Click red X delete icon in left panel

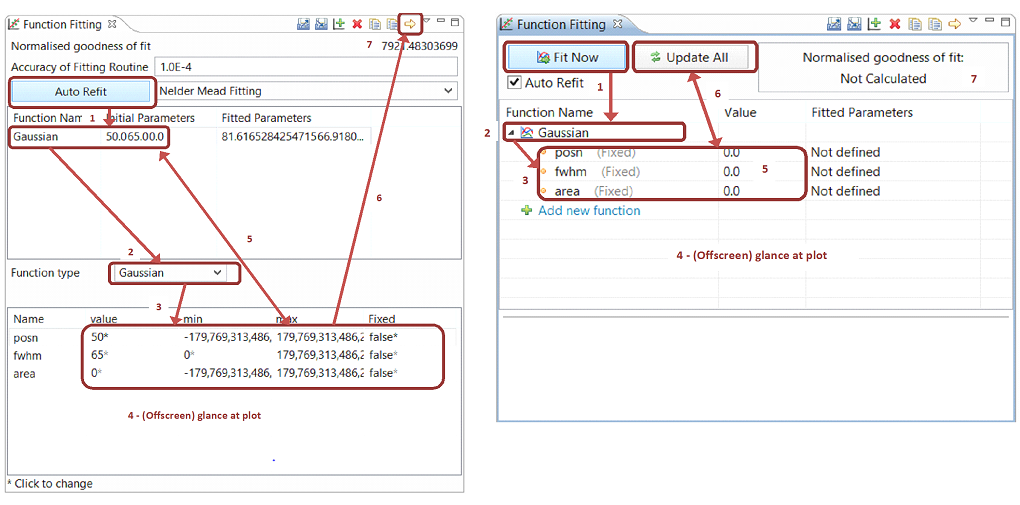point(357,23)
